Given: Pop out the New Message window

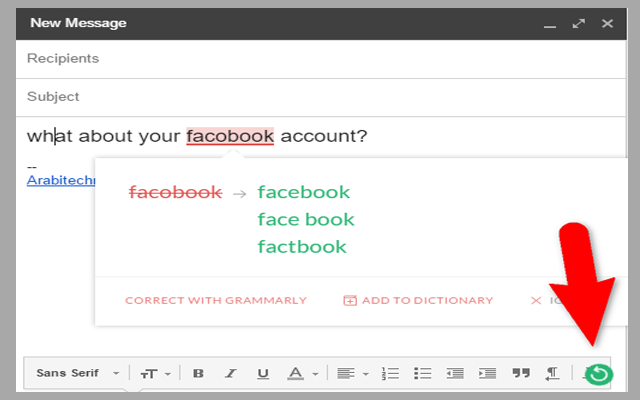Looking at the screenshot, I should (x=579, y=22).
